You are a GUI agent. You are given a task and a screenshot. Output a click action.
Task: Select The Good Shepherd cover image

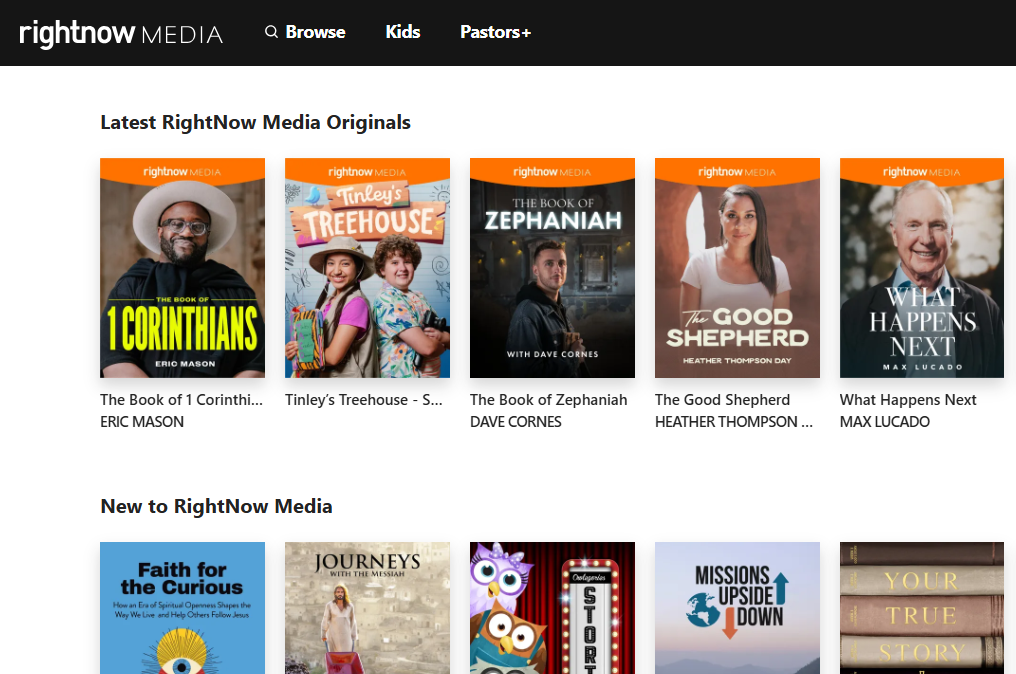(x=737, y=268)
